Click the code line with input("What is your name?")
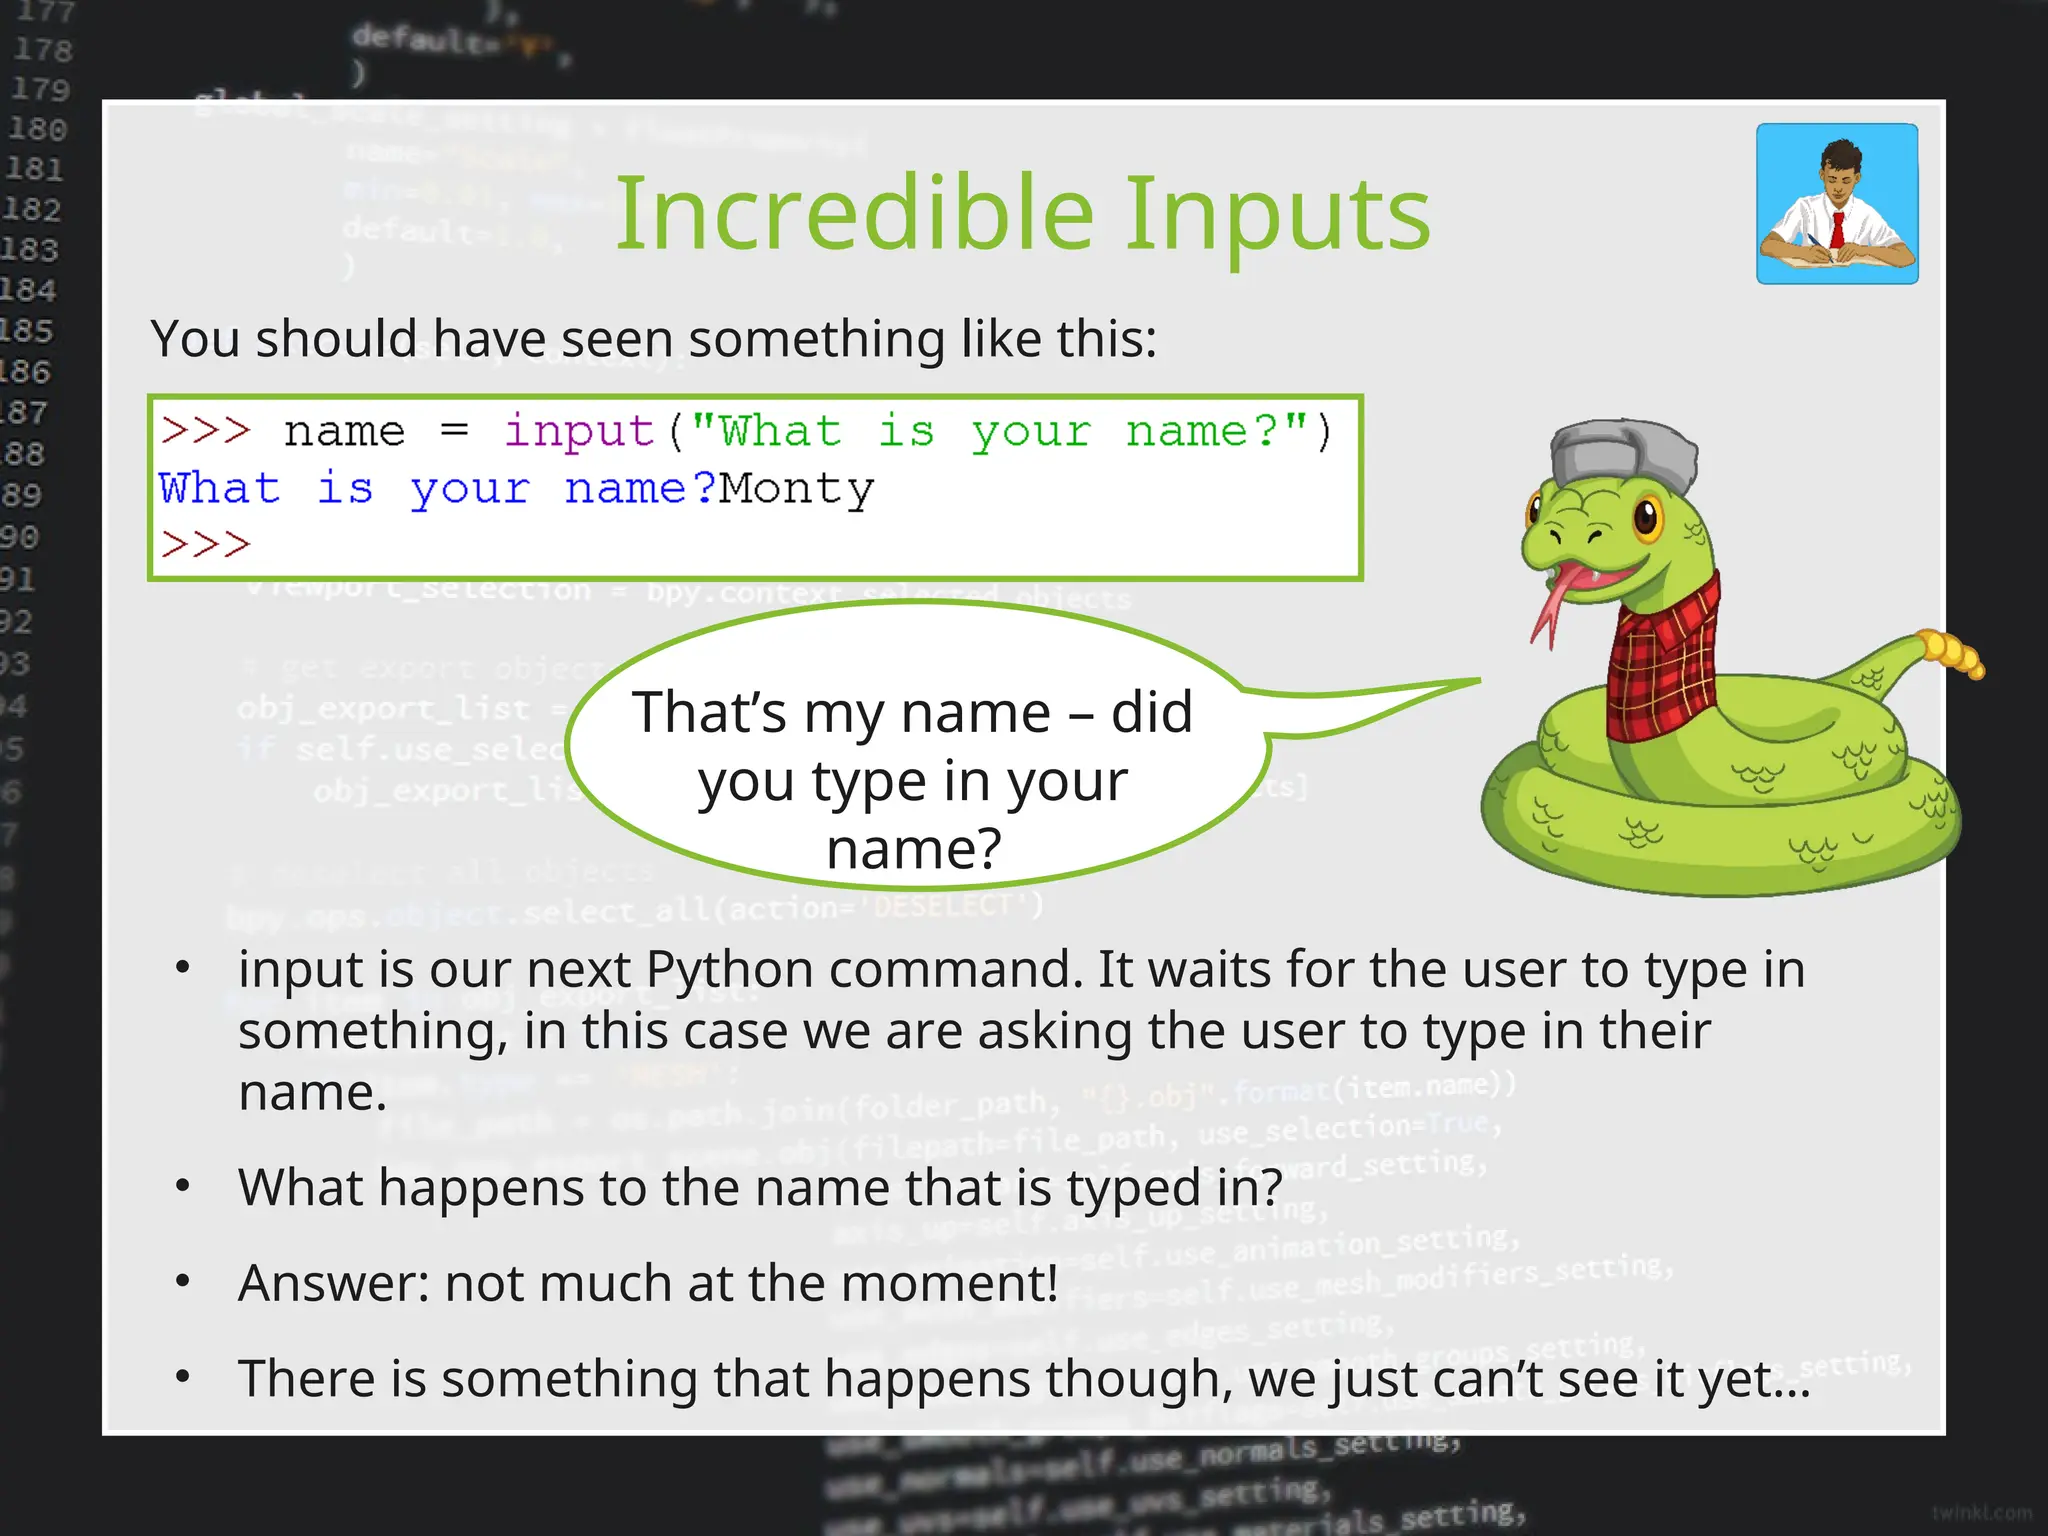Viewport: 2048px width, 1536px height. (x=747, y=432)
